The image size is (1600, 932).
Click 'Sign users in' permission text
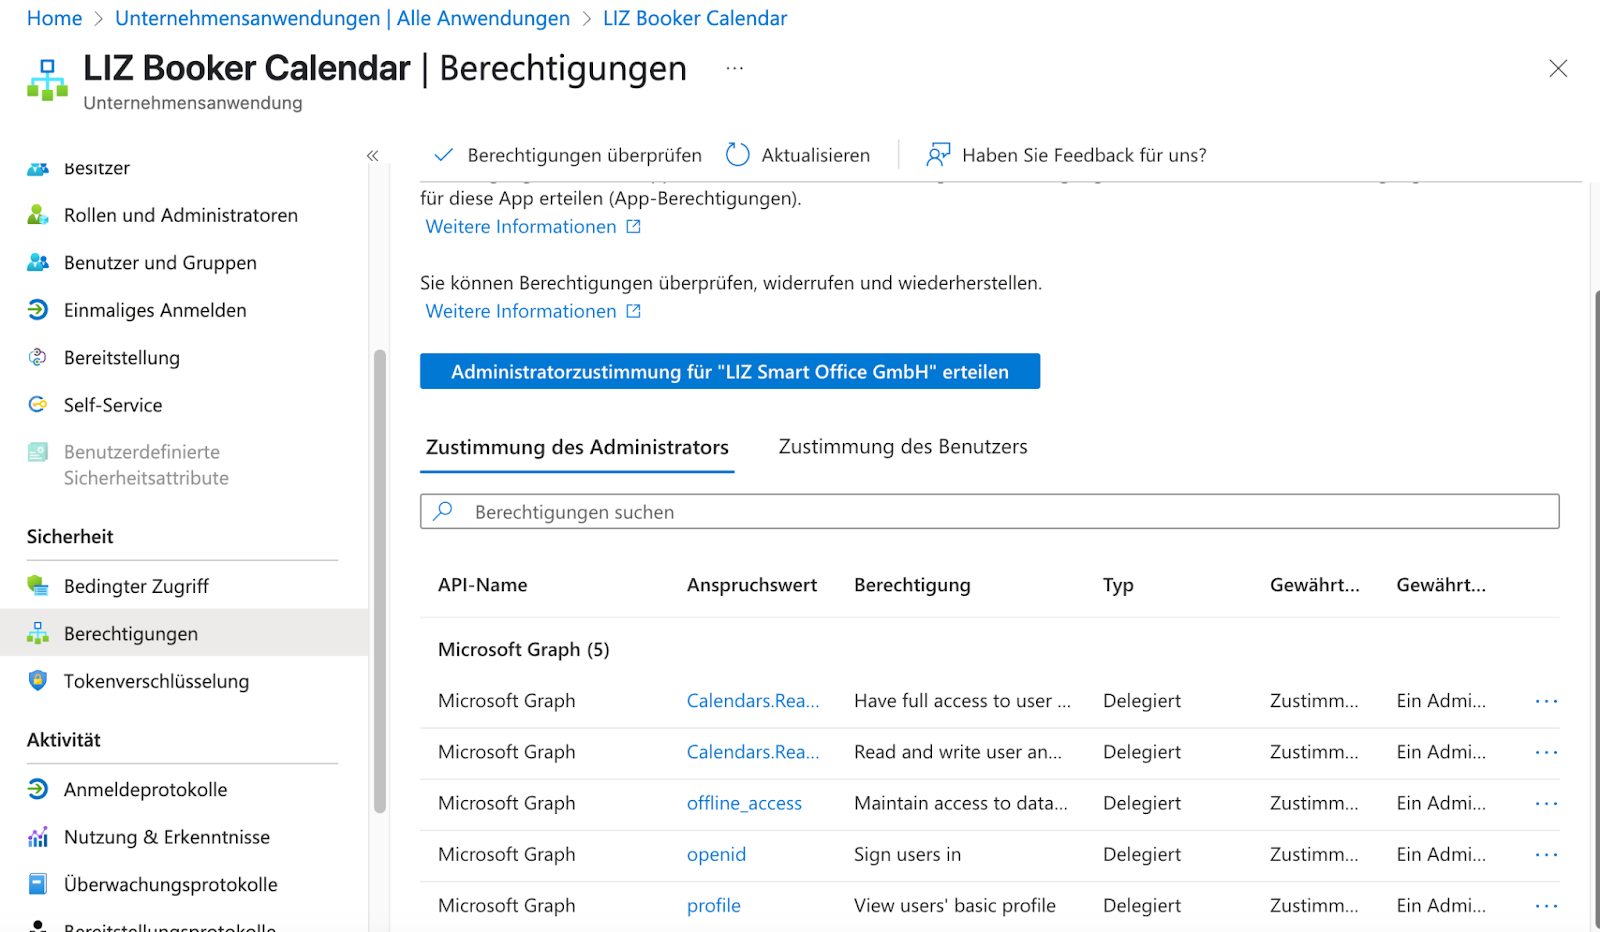tap(907, 854)
